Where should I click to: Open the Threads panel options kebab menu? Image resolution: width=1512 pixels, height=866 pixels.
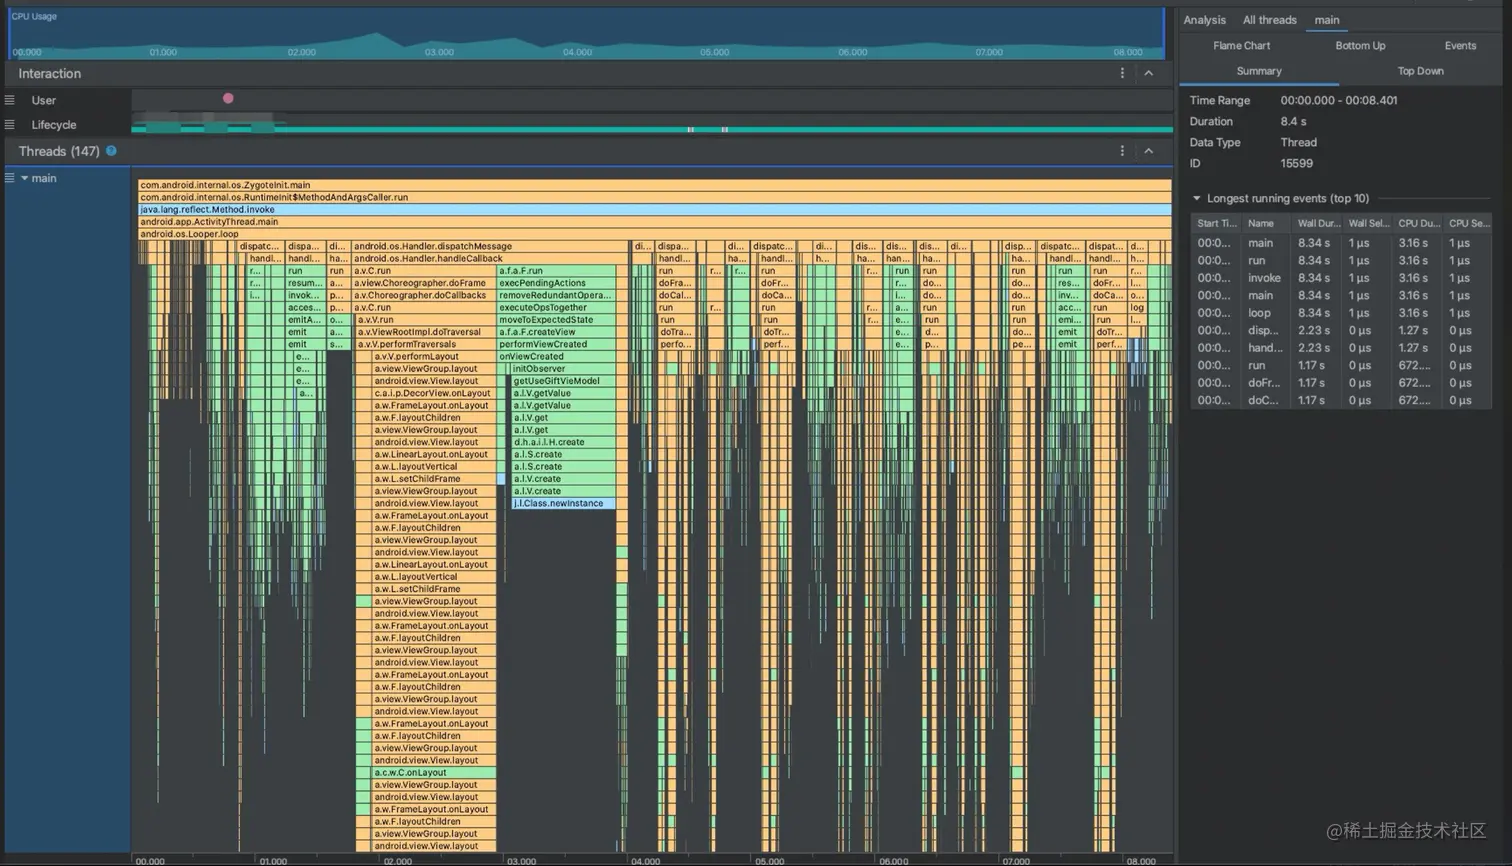[1122, 151]
